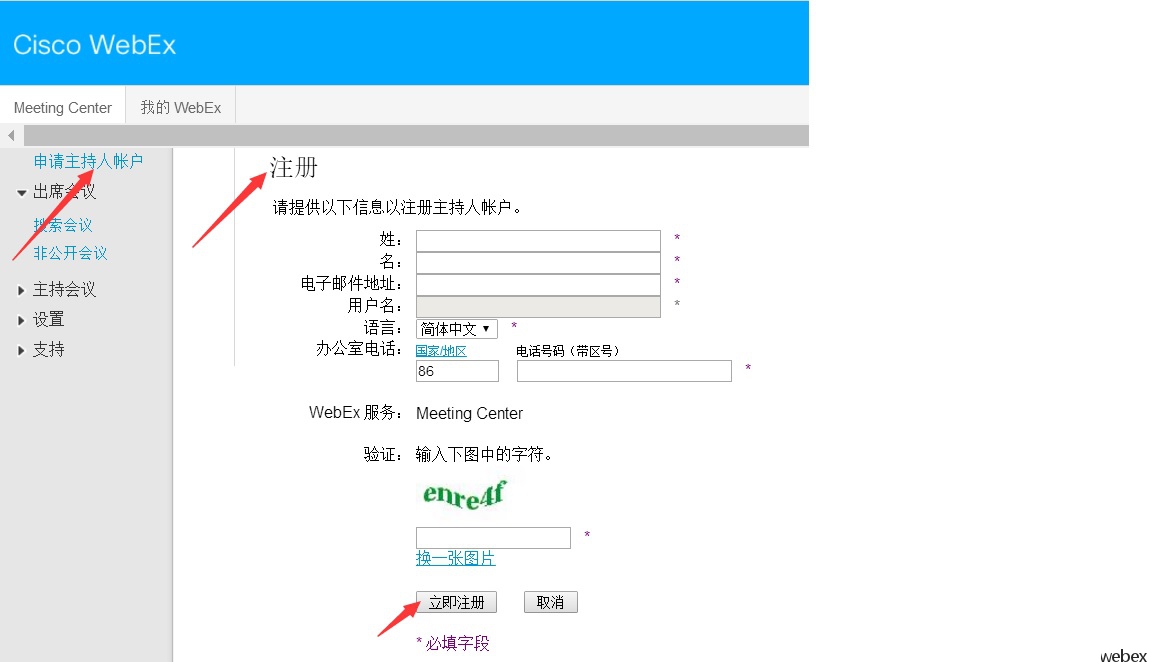Image resolution: width=1152 pixels, height=662 pixels.
Task: Select the Cisco WebEx header logo text
Action: (x=95, y=45)
